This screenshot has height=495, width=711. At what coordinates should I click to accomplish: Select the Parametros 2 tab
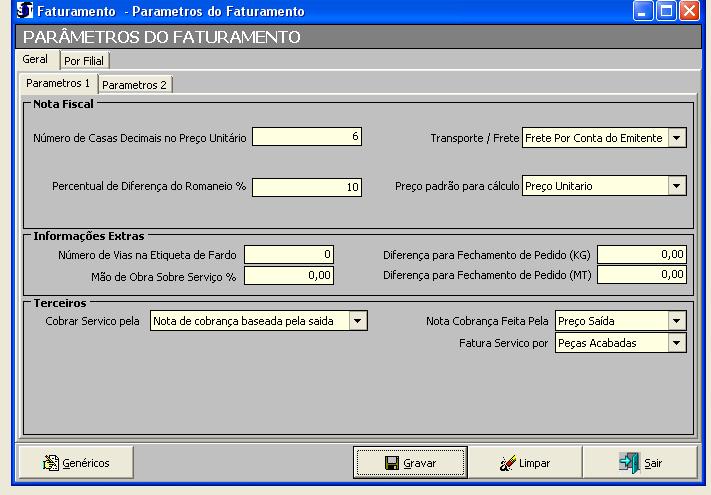point(135,85)
